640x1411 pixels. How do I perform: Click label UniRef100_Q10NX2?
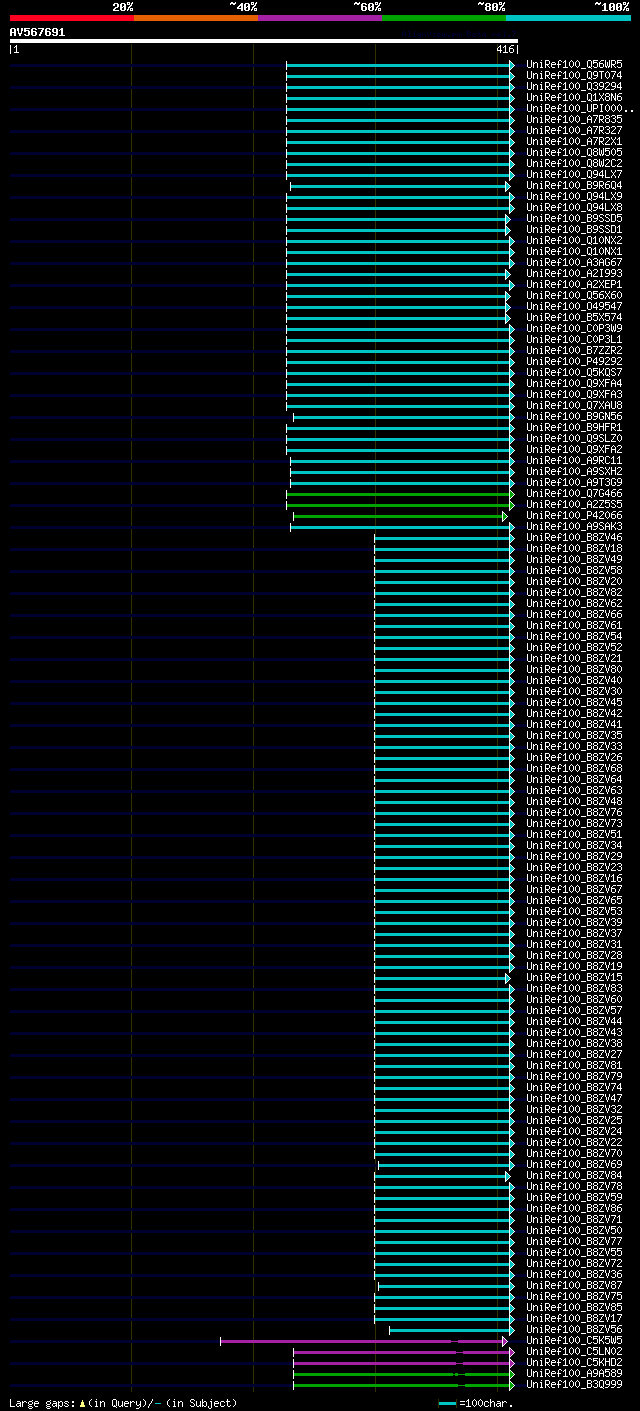point(574,240)
